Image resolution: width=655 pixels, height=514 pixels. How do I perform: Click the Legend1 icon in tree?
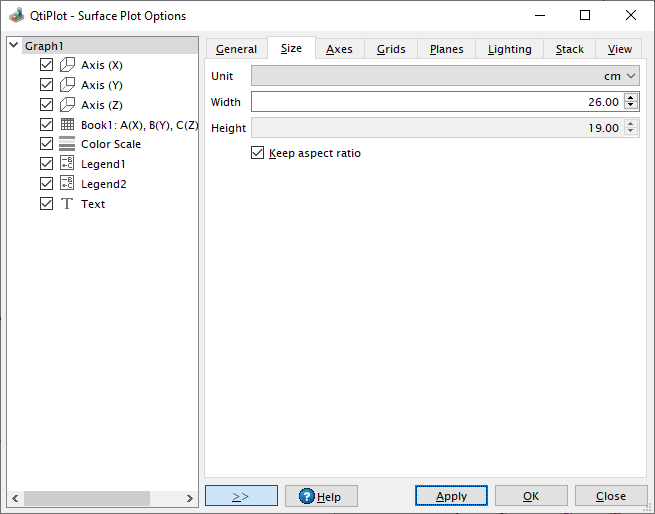coord(67,164)
